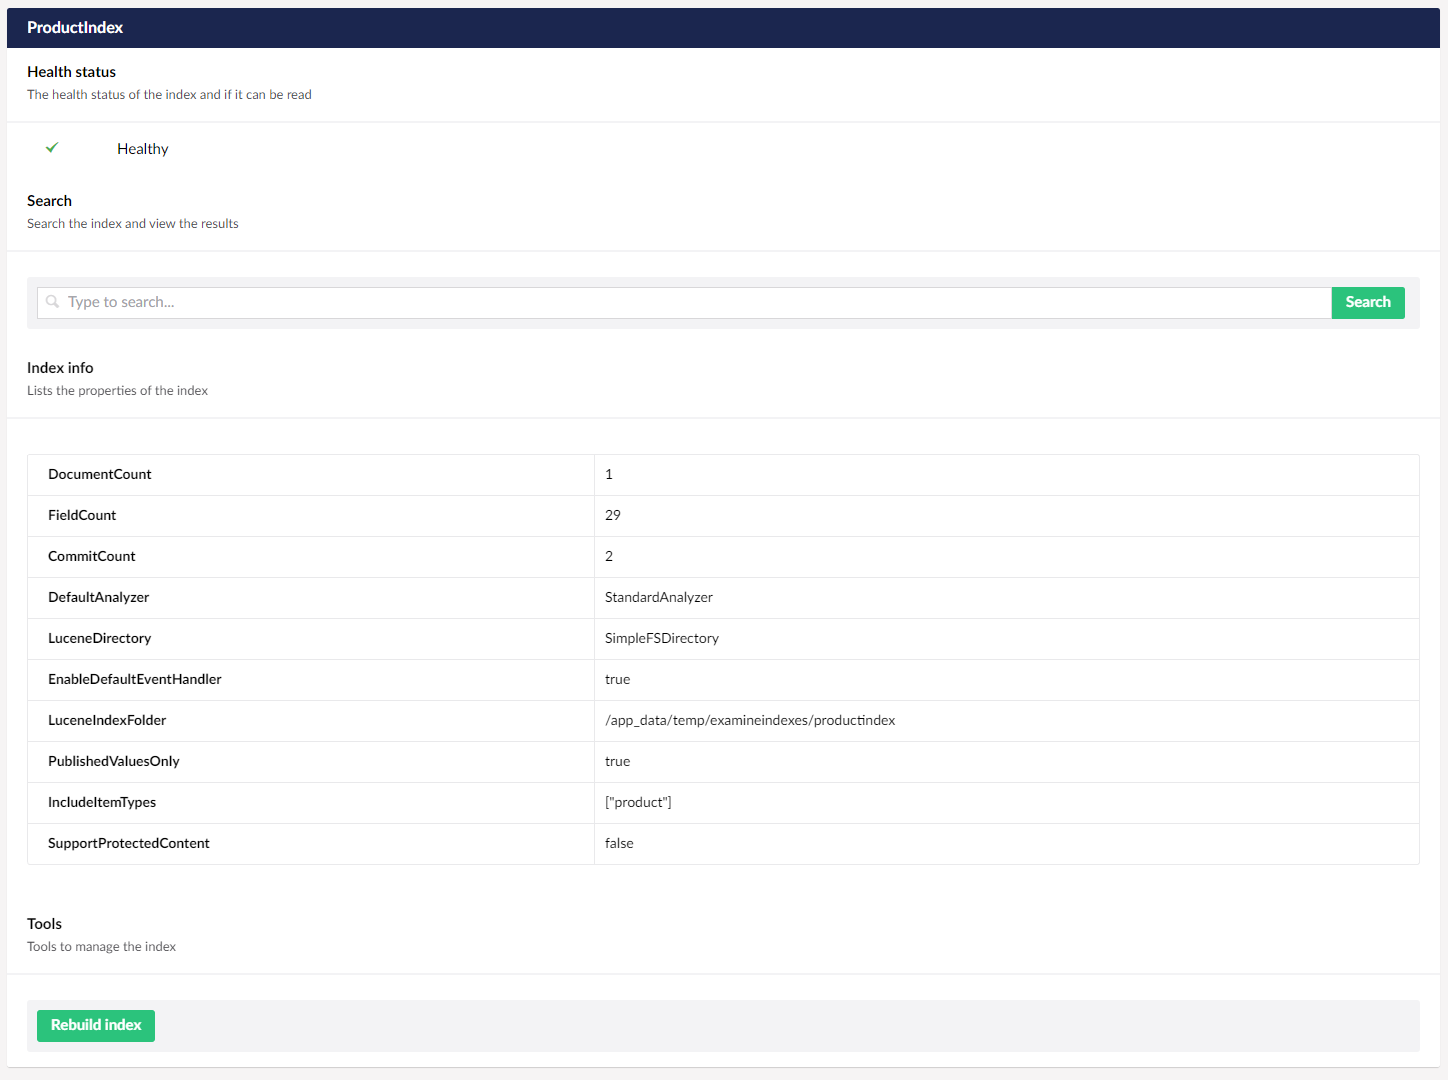Select the CommitCount row label
The width and height of the screenshot is (1448, 1080).
[92, 556]
